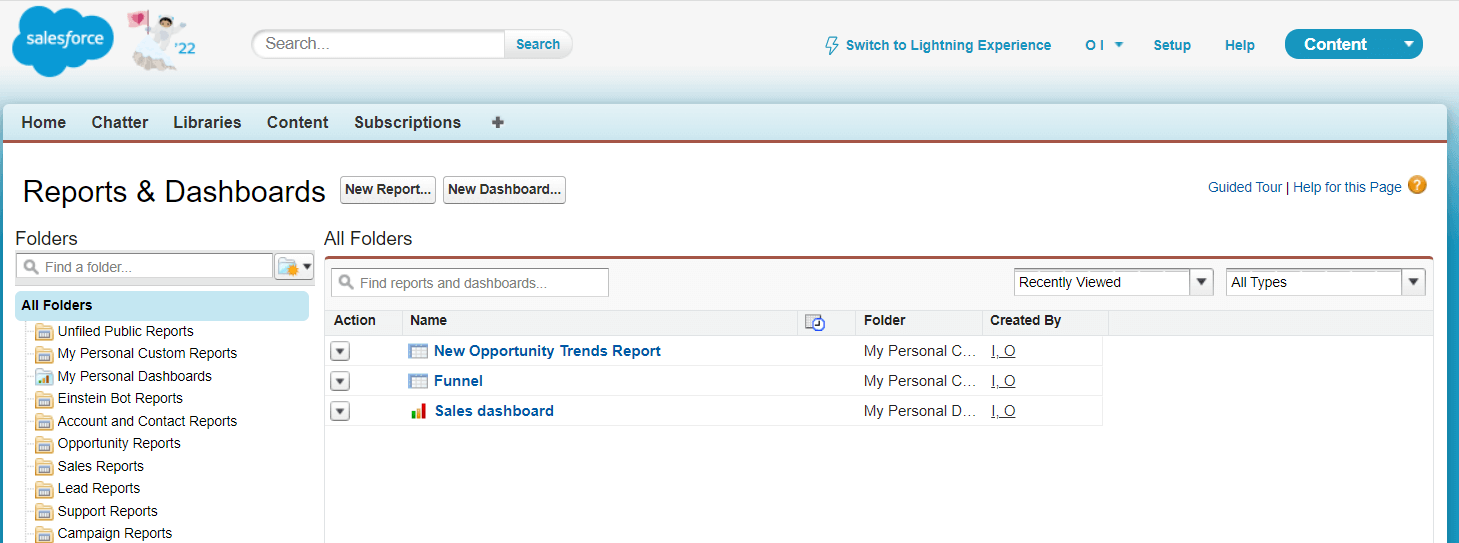Open the Help link in header
1459x543 pixels.
pos(1240,45)
